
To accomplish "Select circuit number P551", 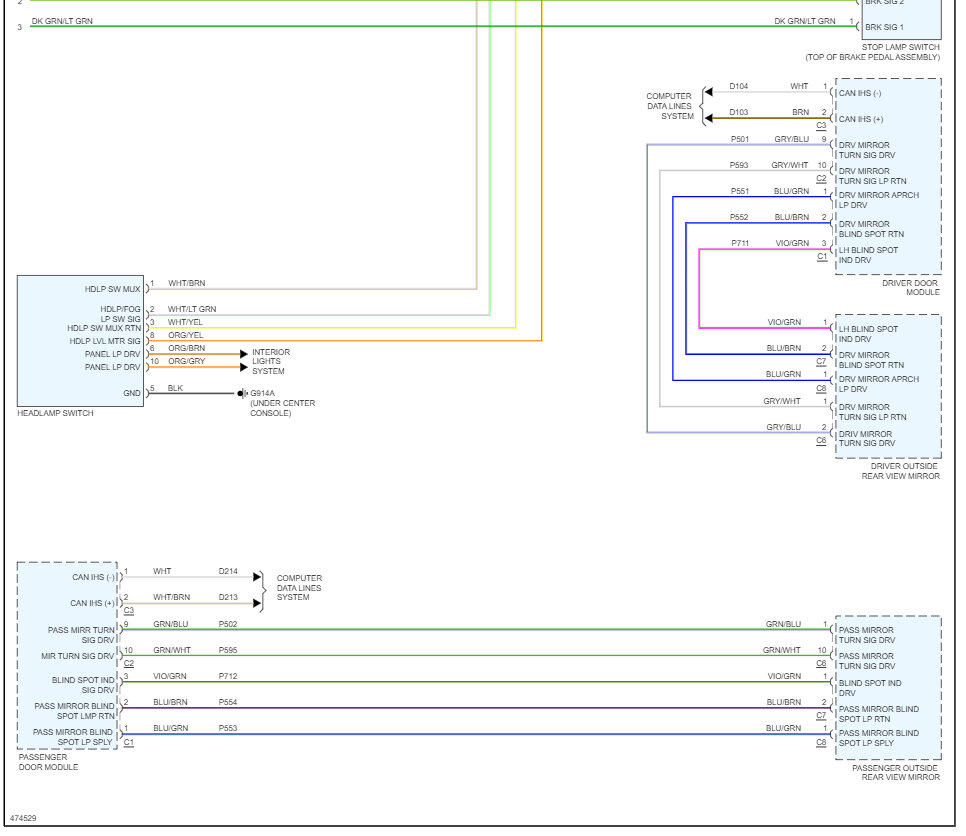I will [739, 192].
